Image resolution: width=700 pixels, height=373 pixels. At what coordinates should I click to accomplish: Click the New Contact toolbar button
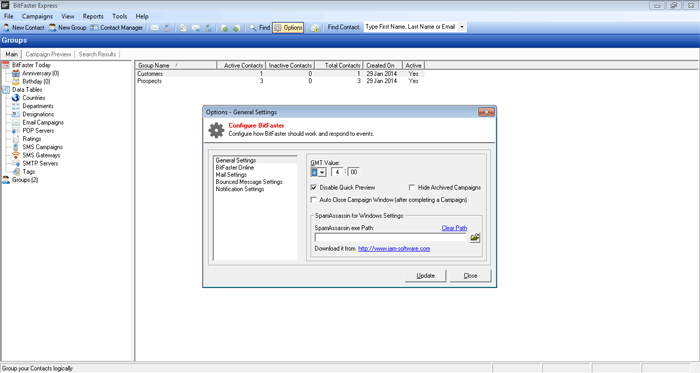(x=24, y=28)
